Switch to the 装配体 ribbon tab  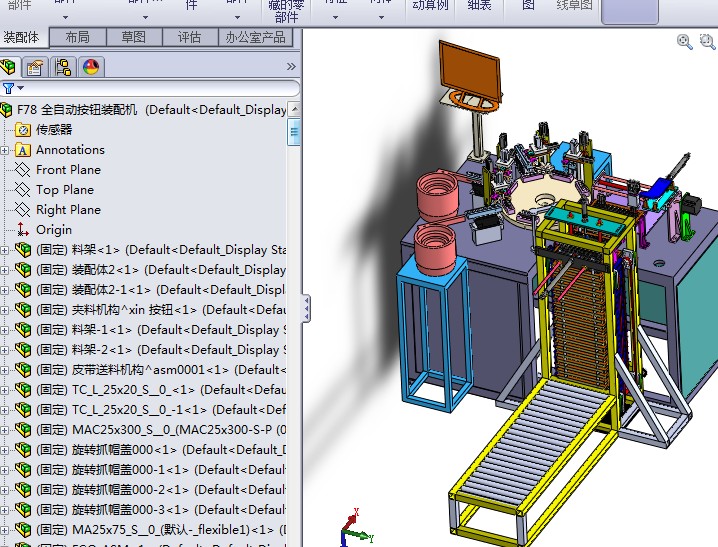pyautogui.click(x=22, y=38)
